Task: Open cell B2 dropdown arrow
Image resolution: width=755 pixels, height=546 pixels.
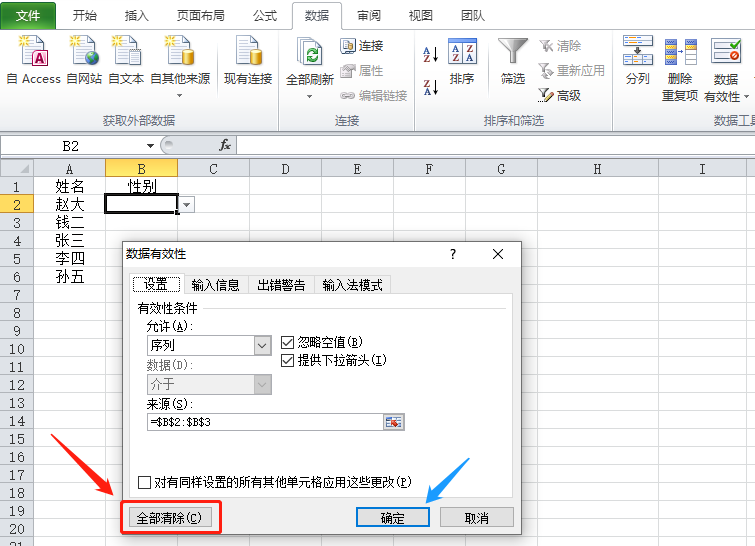Action: 187,205
